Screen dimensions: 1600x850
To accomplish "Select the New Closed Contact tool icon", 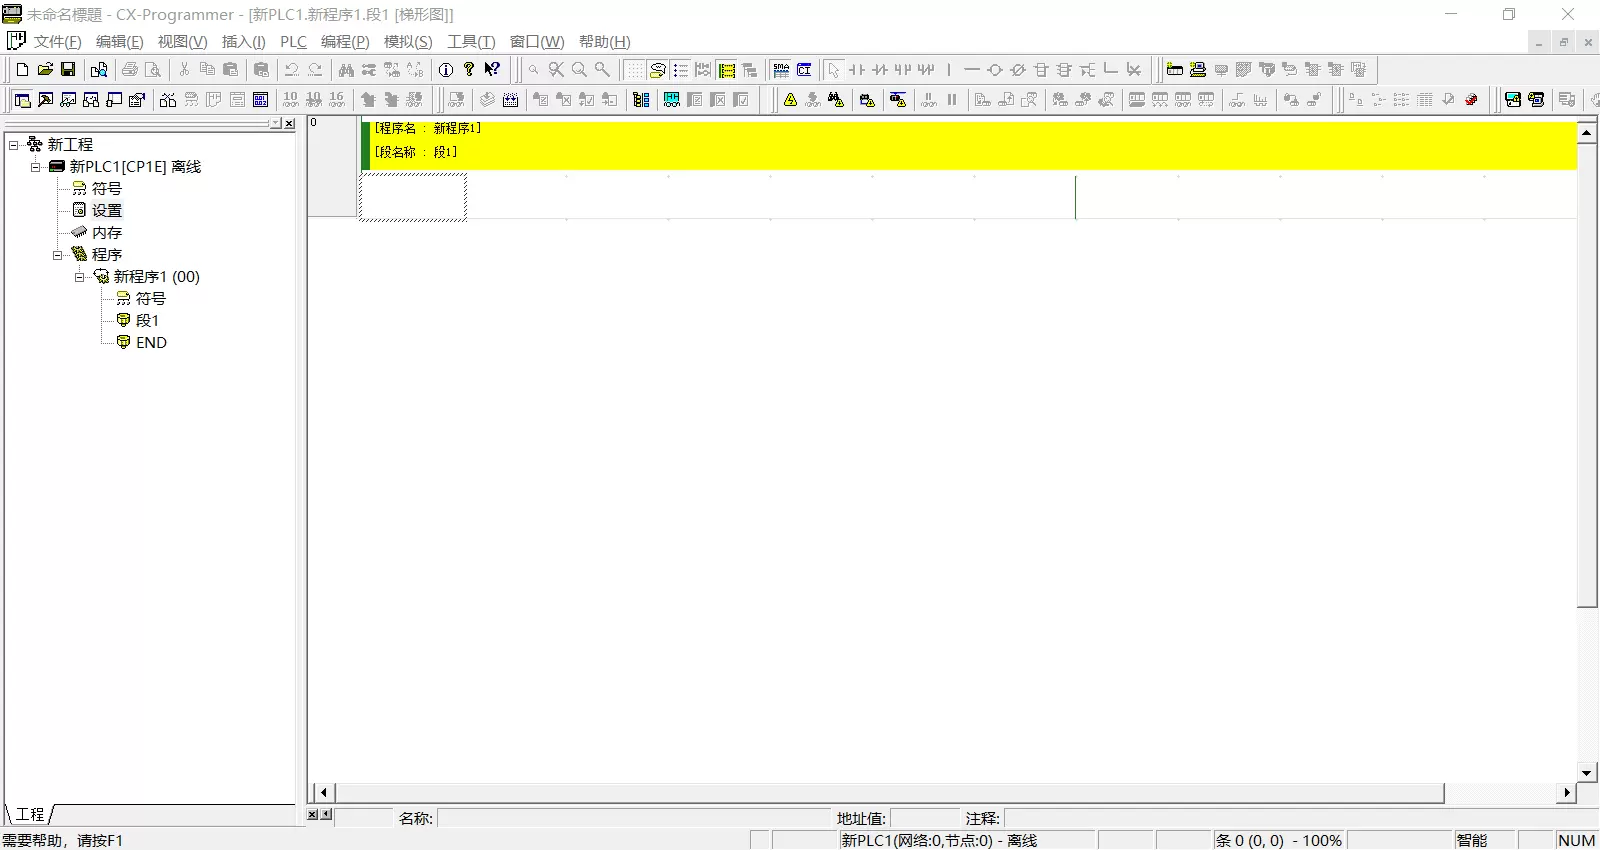I will [880, 69].
